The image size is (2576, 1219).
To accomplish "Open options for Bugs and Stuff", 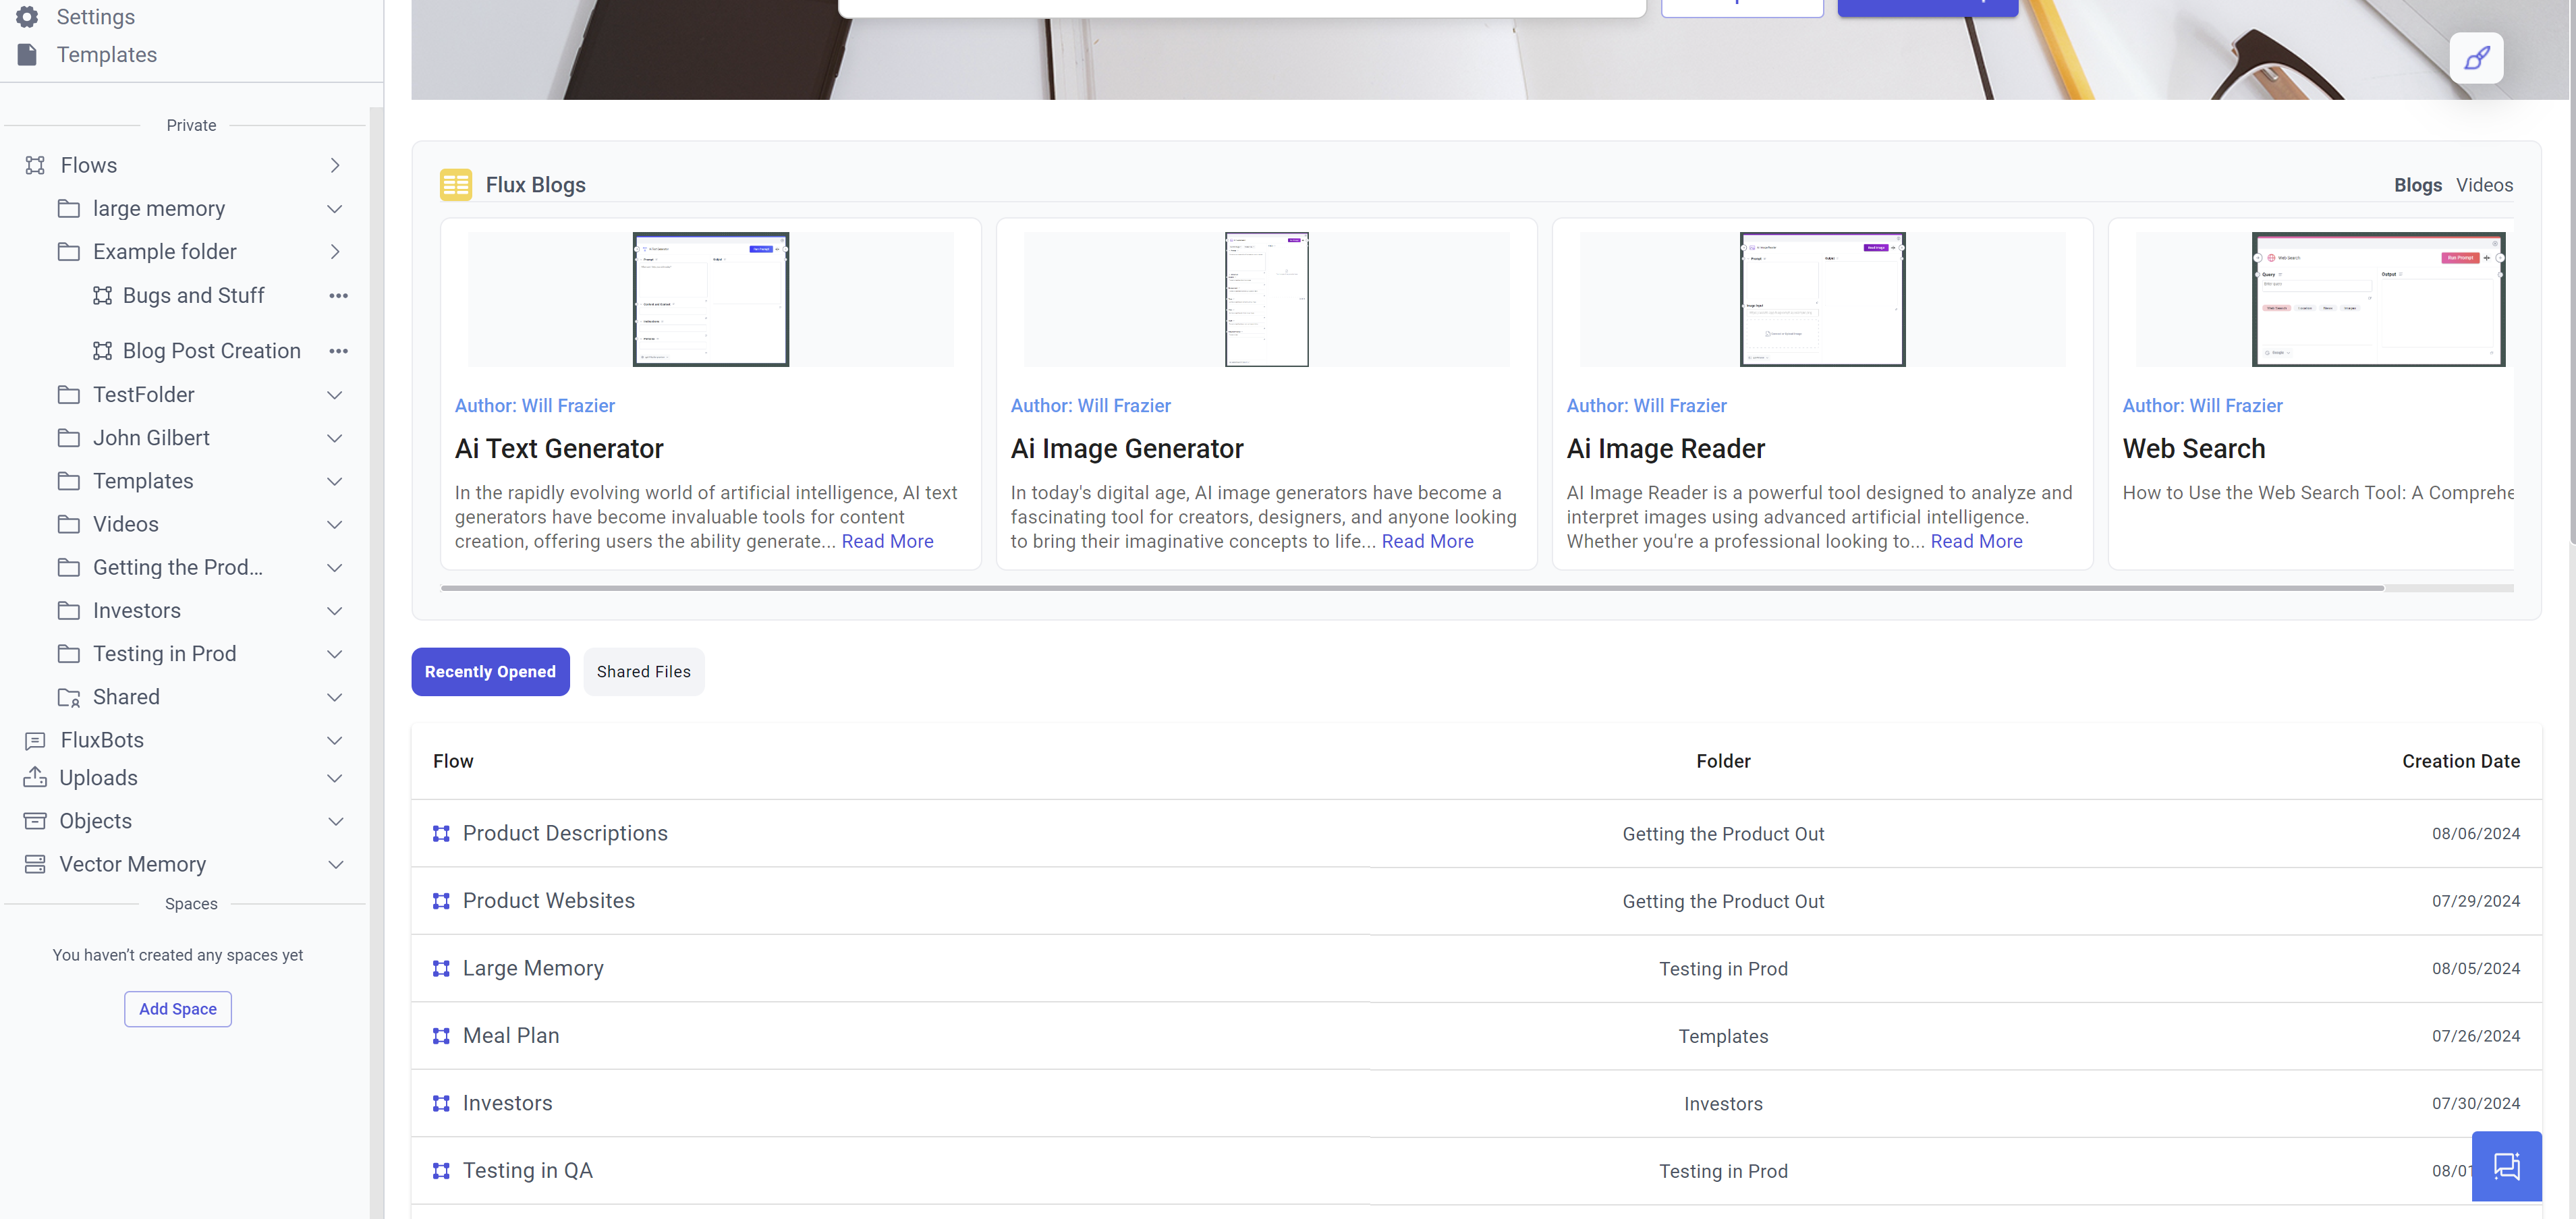I will coord(338,296).
